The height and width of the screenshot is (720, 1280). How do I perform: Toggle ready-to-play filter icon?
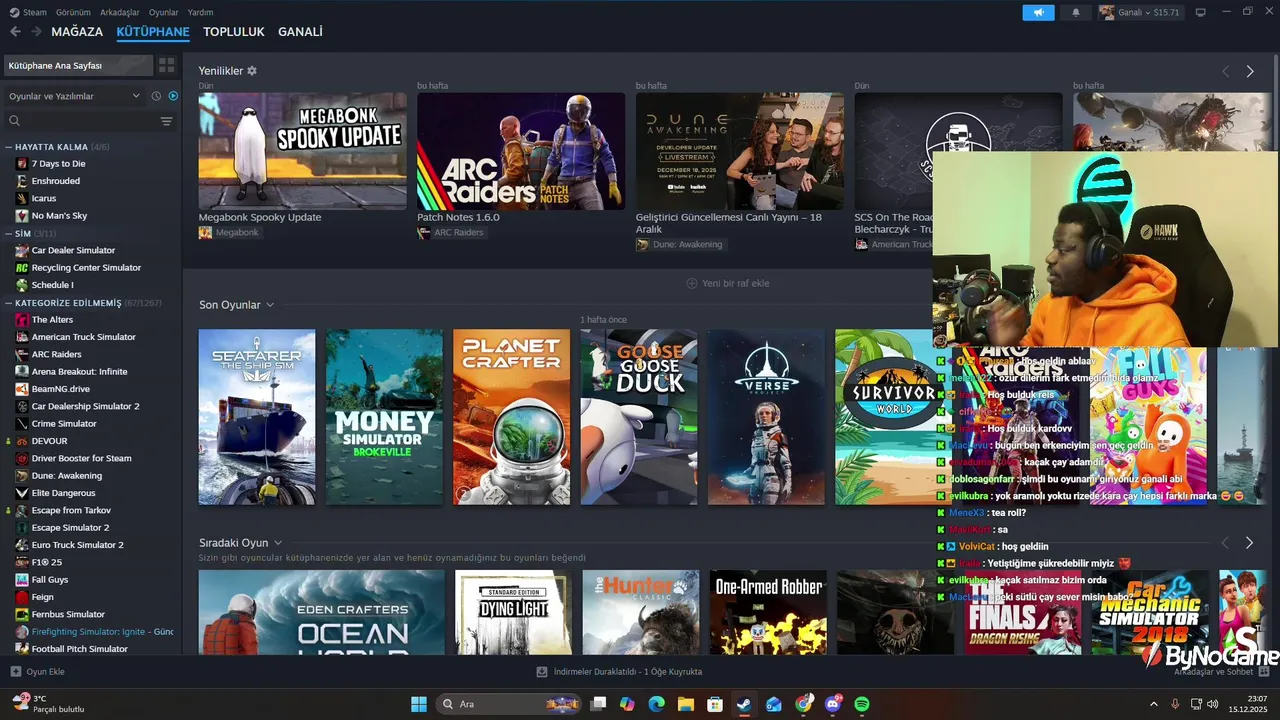173,96
